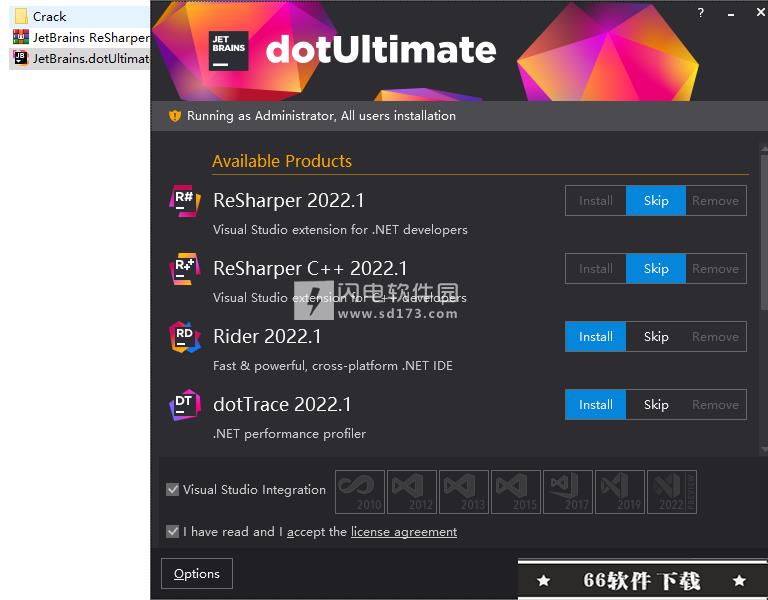Open the Options button

click(197, 574)
